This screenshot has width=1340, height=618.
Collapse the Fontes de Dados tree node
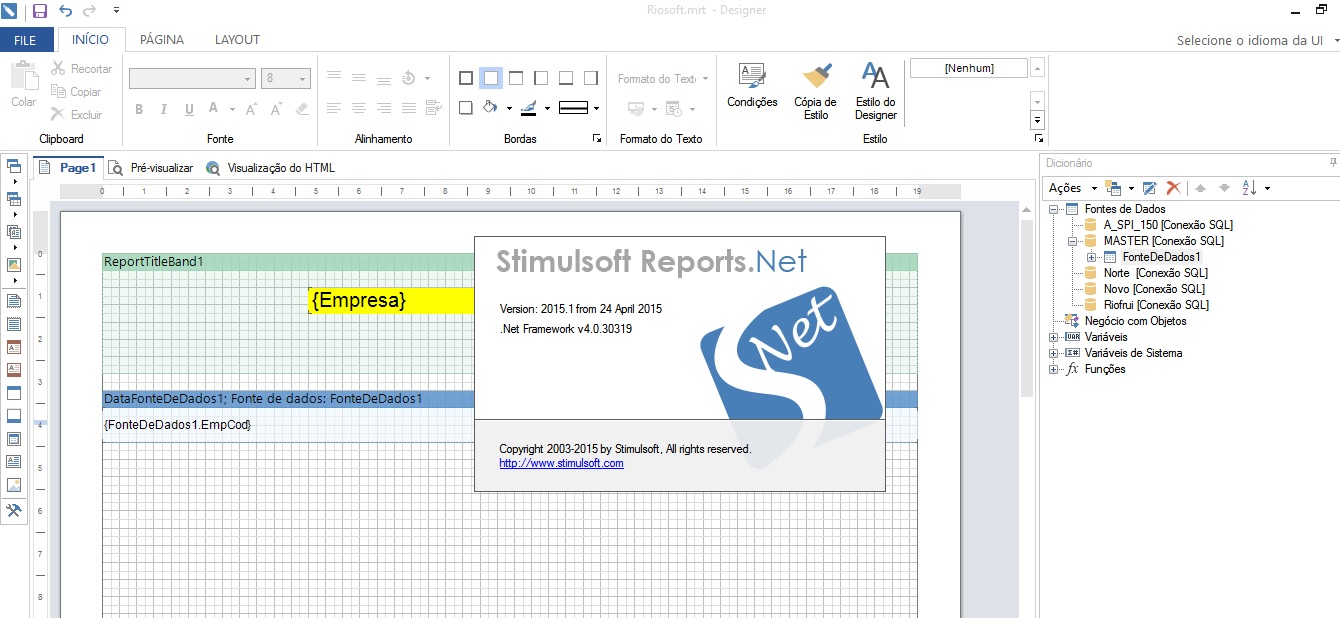(1053, 209)
